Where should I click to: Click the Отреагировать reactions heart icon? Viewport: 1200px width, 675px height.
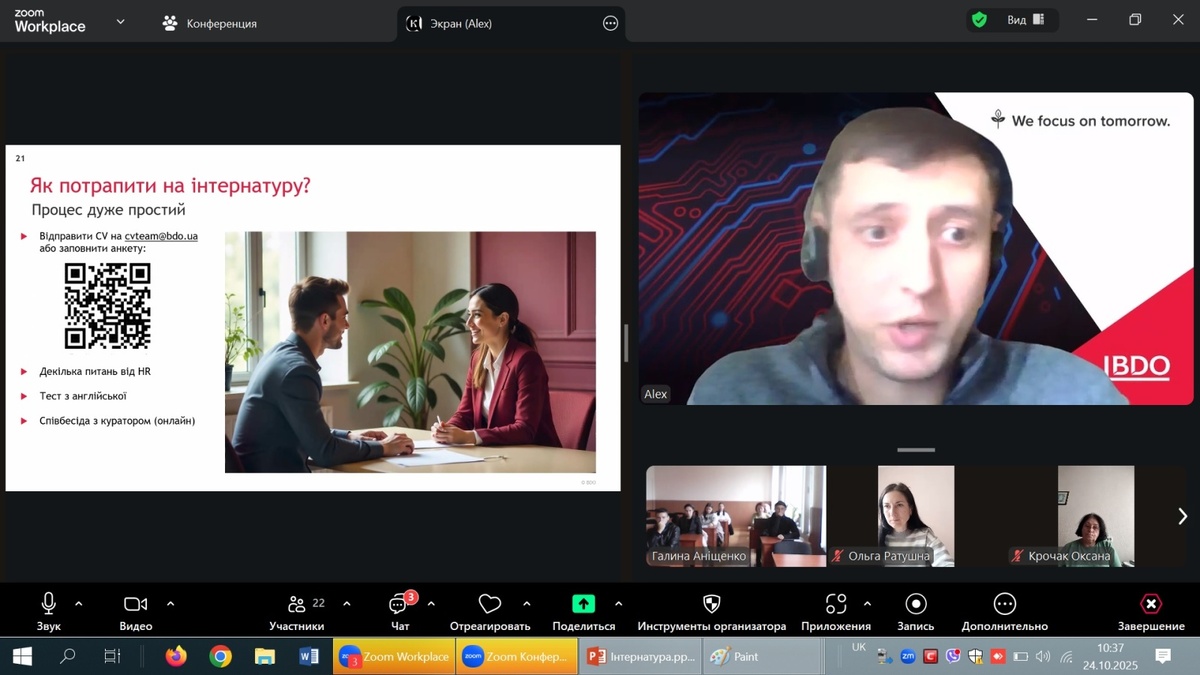tap(489, 605)
